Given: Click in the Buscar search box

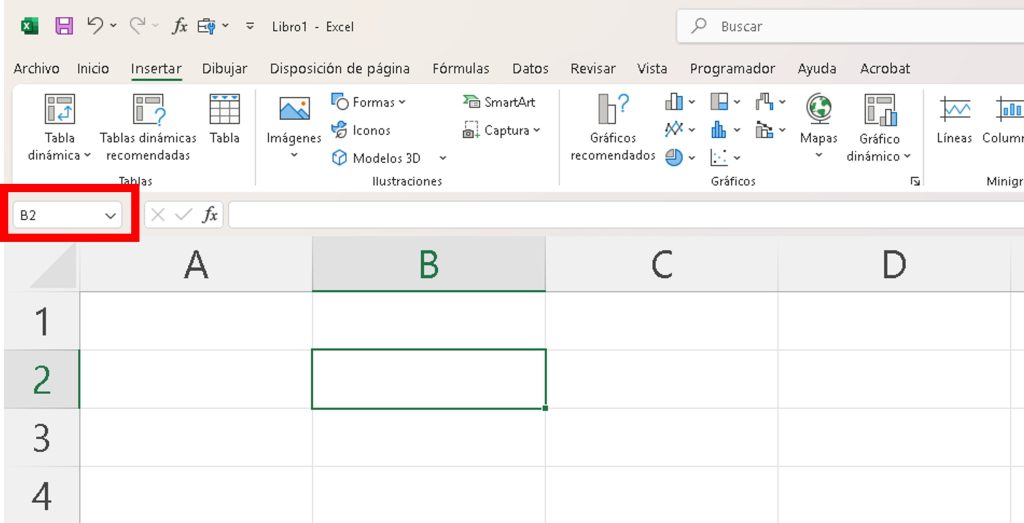Looking at the screenshot, I should point(850,27).
